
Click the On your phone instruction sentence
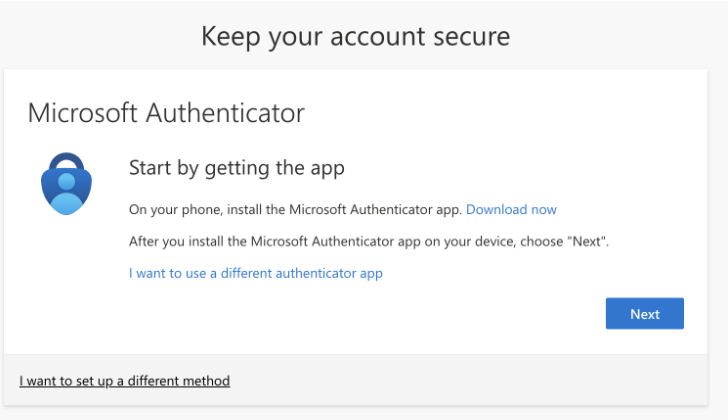point(296,210)
